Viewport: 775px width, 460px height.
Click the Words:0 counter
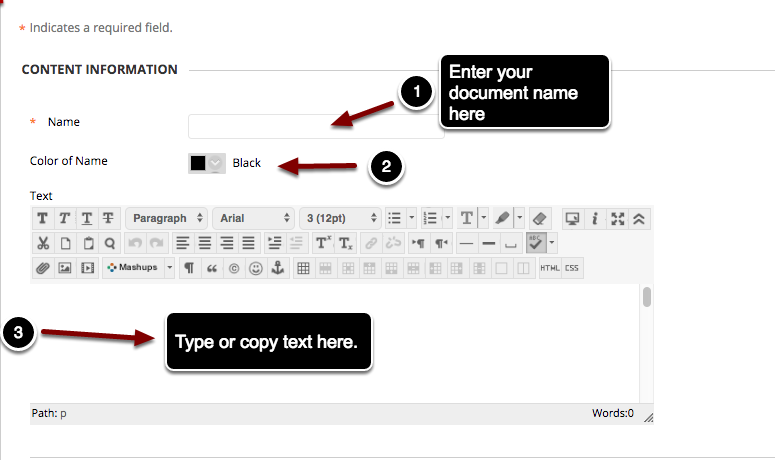(612, 413)
